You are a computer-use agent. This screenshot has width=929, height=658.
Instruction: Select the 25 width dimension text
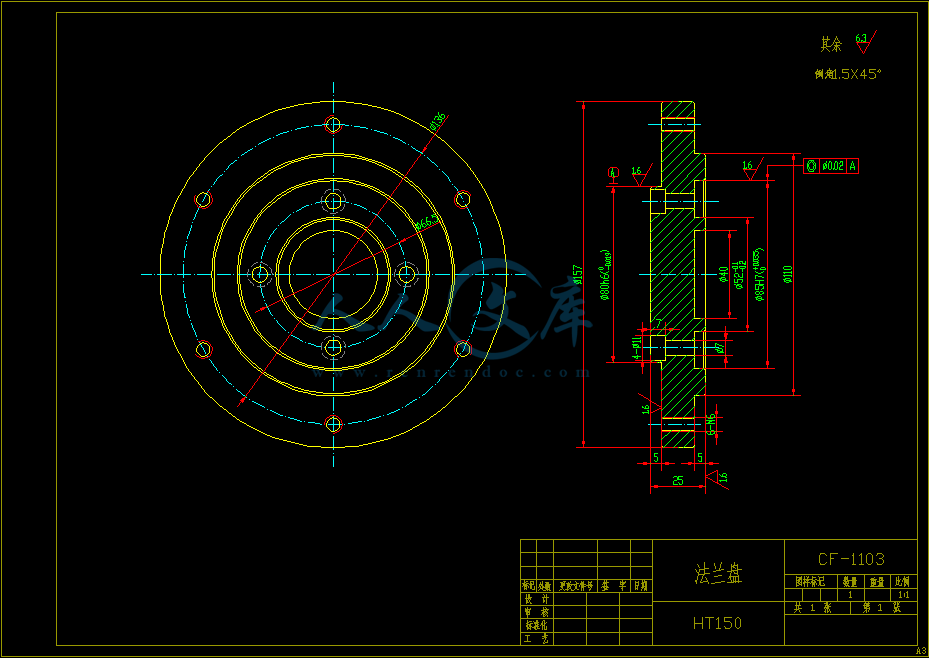[x=677, y=480]
